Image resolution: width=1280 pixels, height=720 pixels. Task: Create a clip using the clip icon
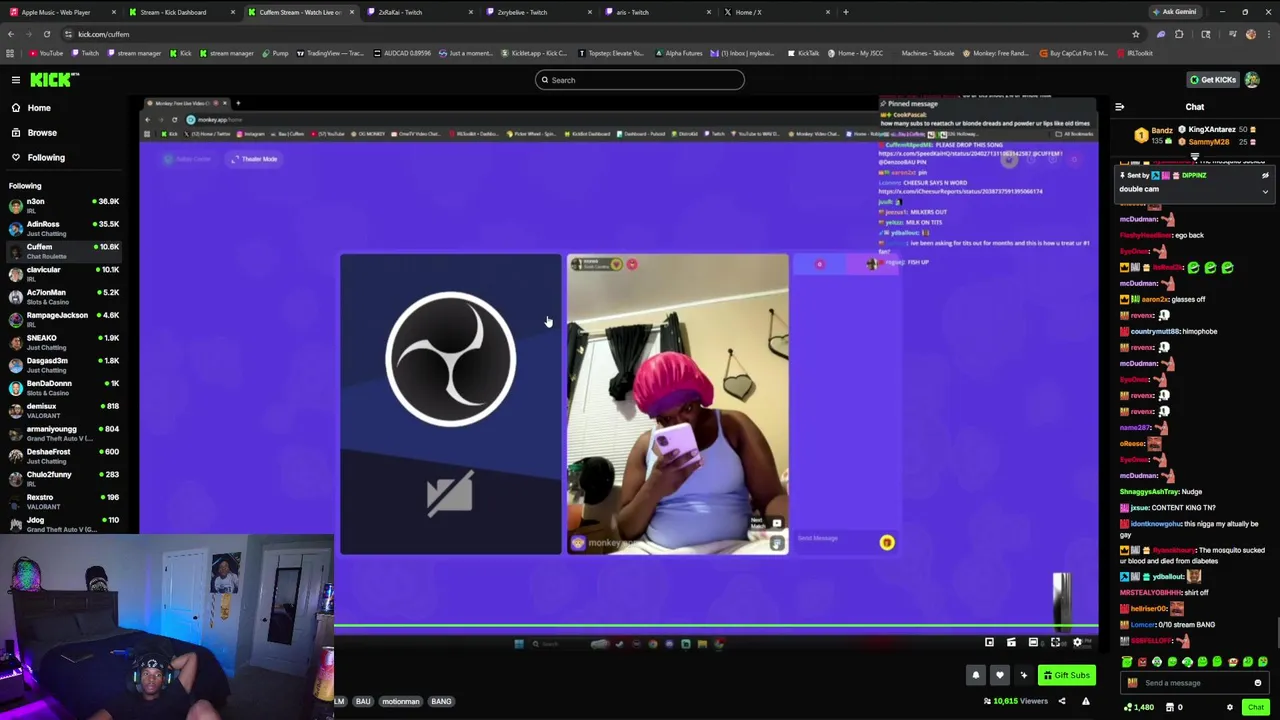coord(1011,643)
